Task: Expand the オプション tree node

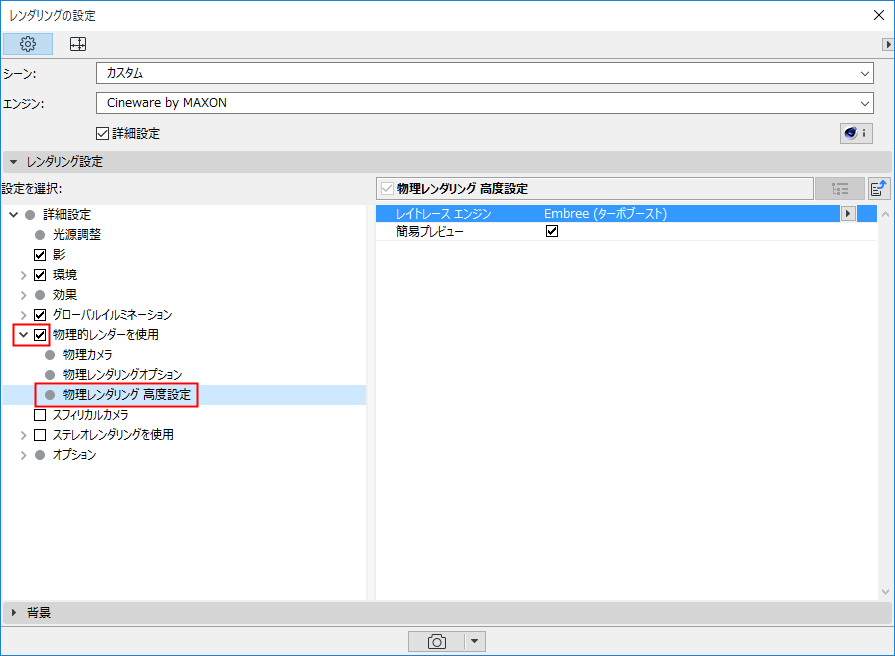Action: coord(23,455)
